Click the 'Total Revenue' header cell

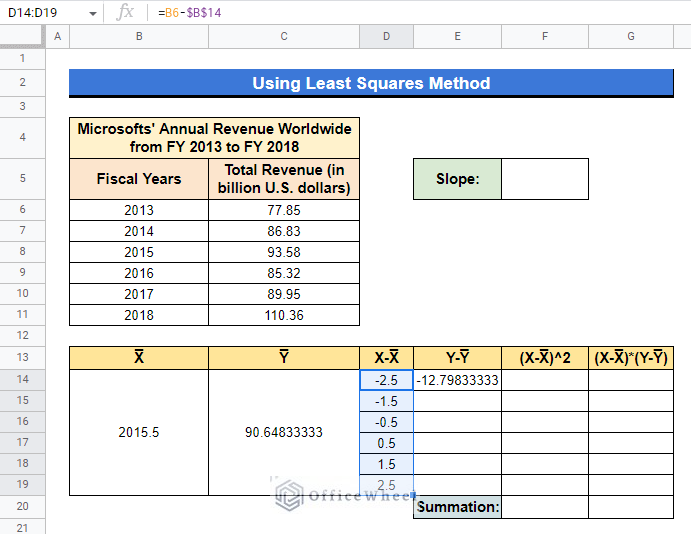pyautogui.click(x=284, y=179)
